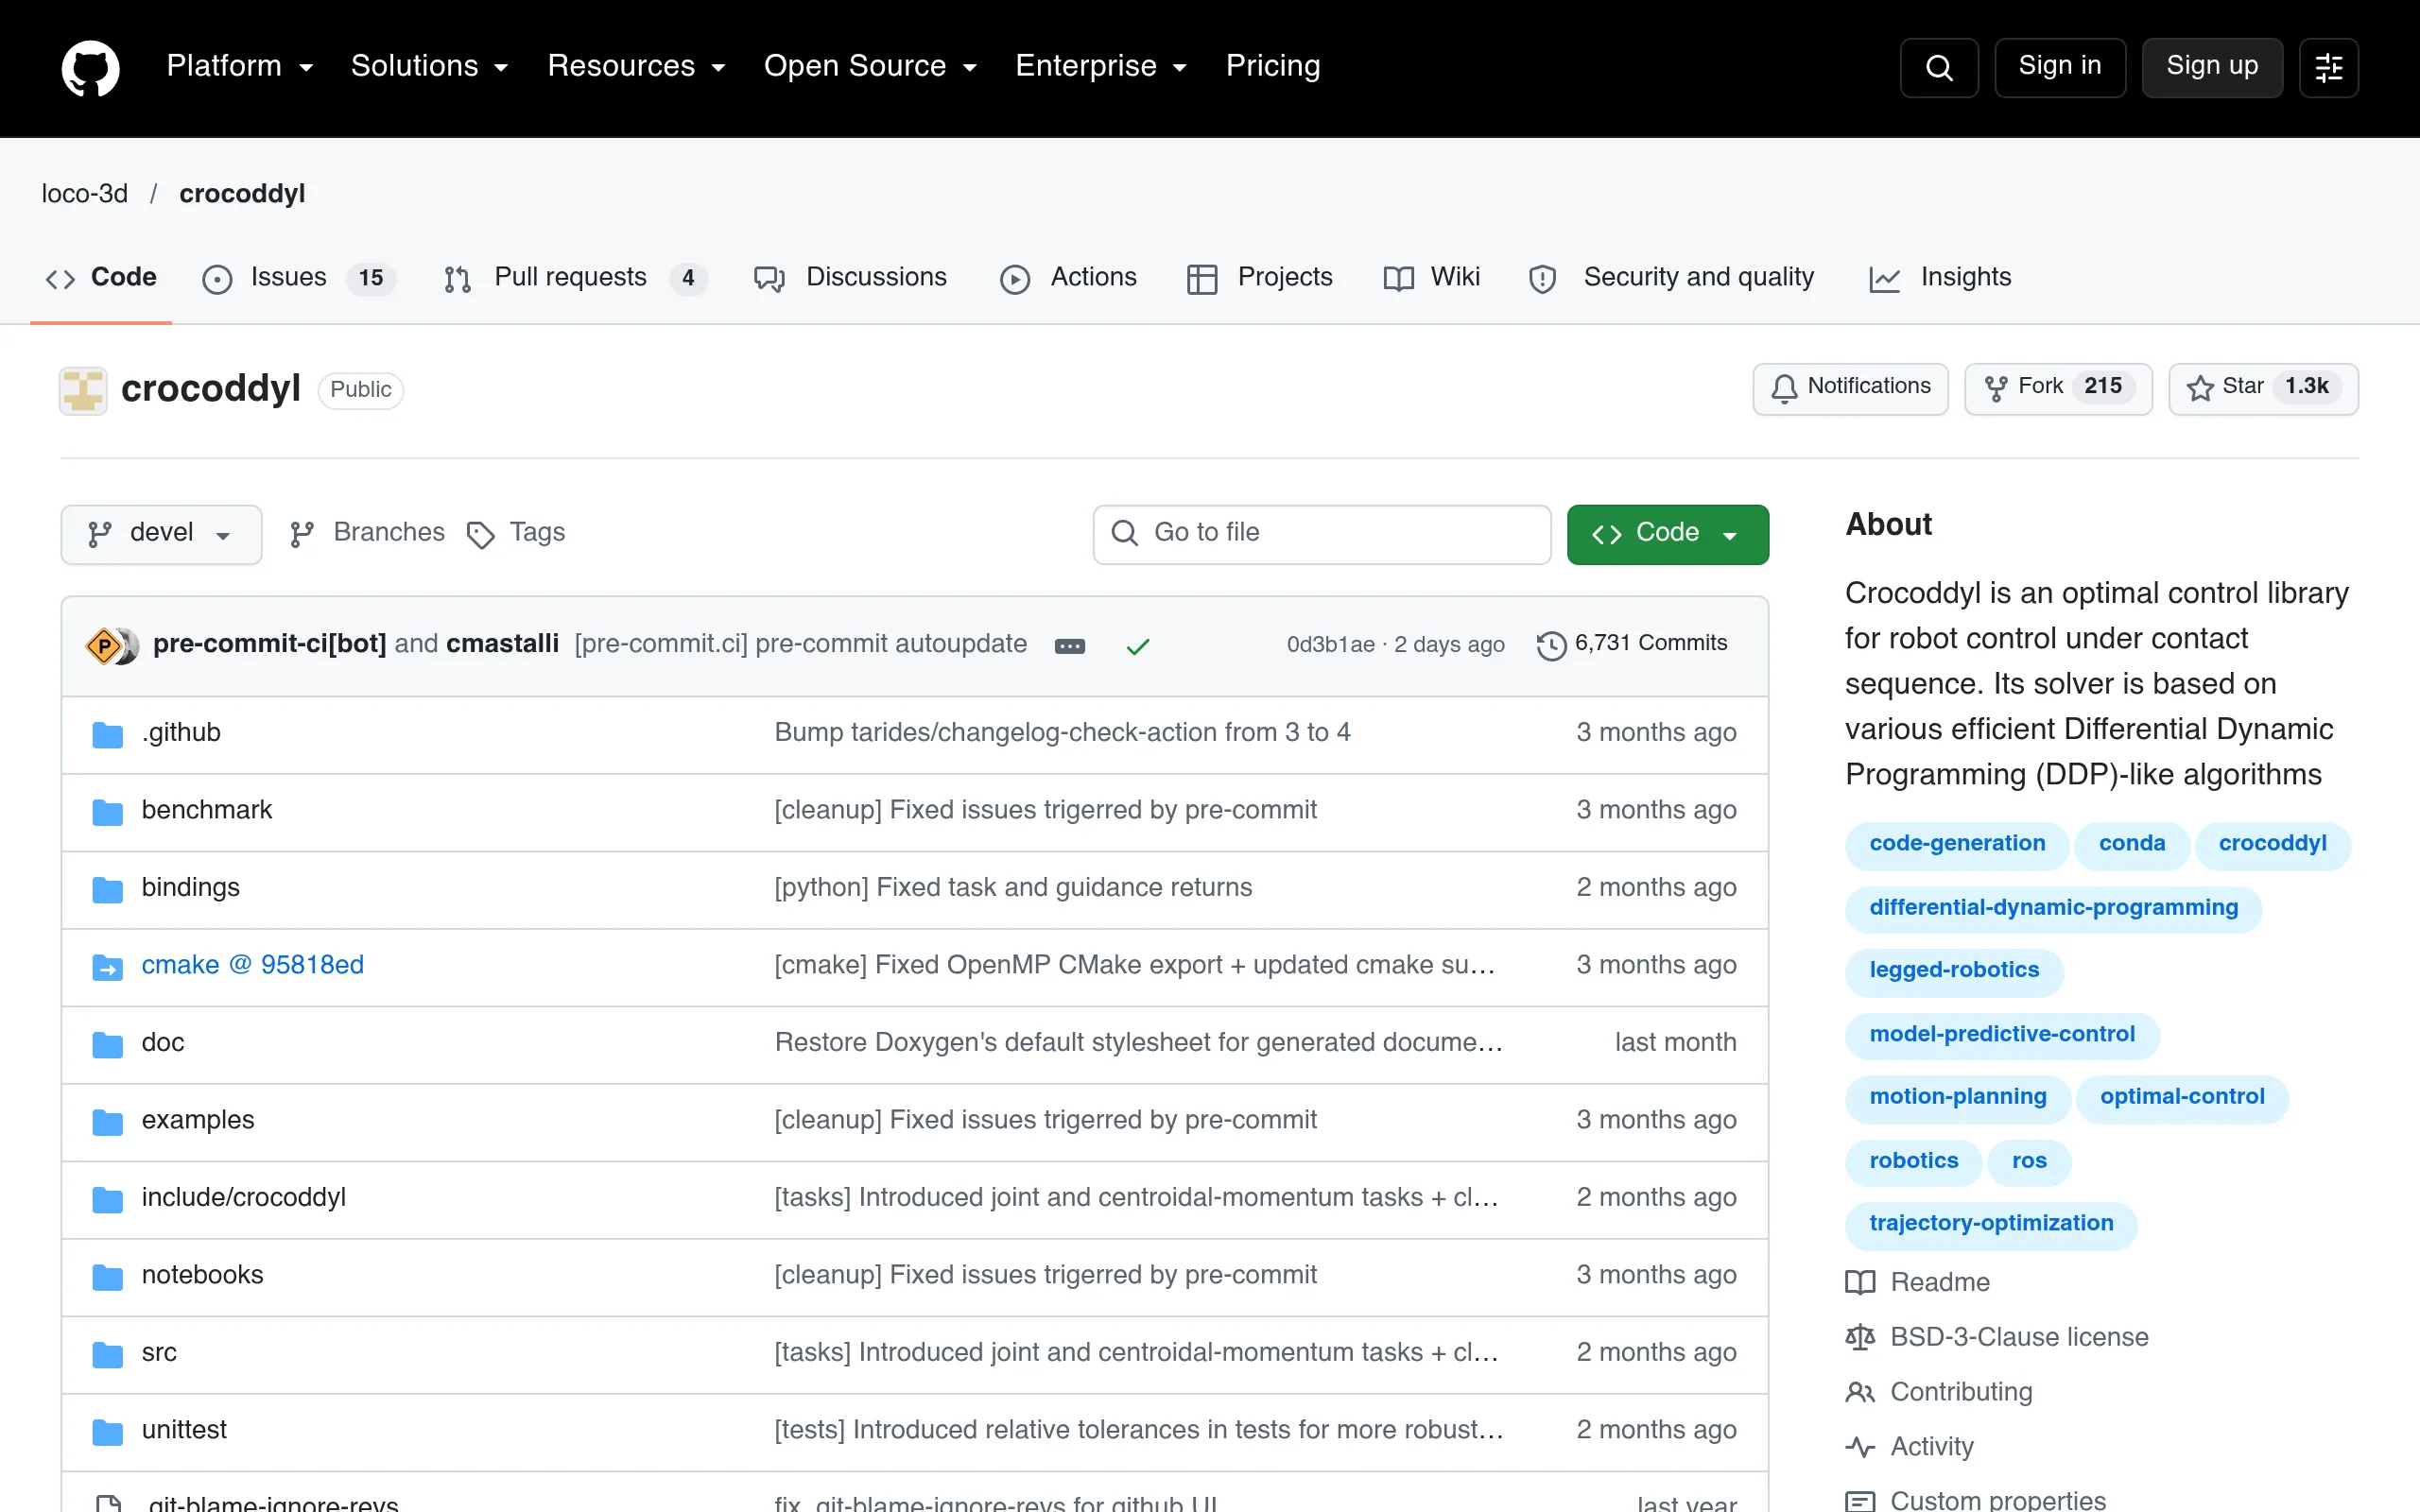The image size is (2420, 1512).
Task: Expand the Solutions menu
Action: (430, 66)
